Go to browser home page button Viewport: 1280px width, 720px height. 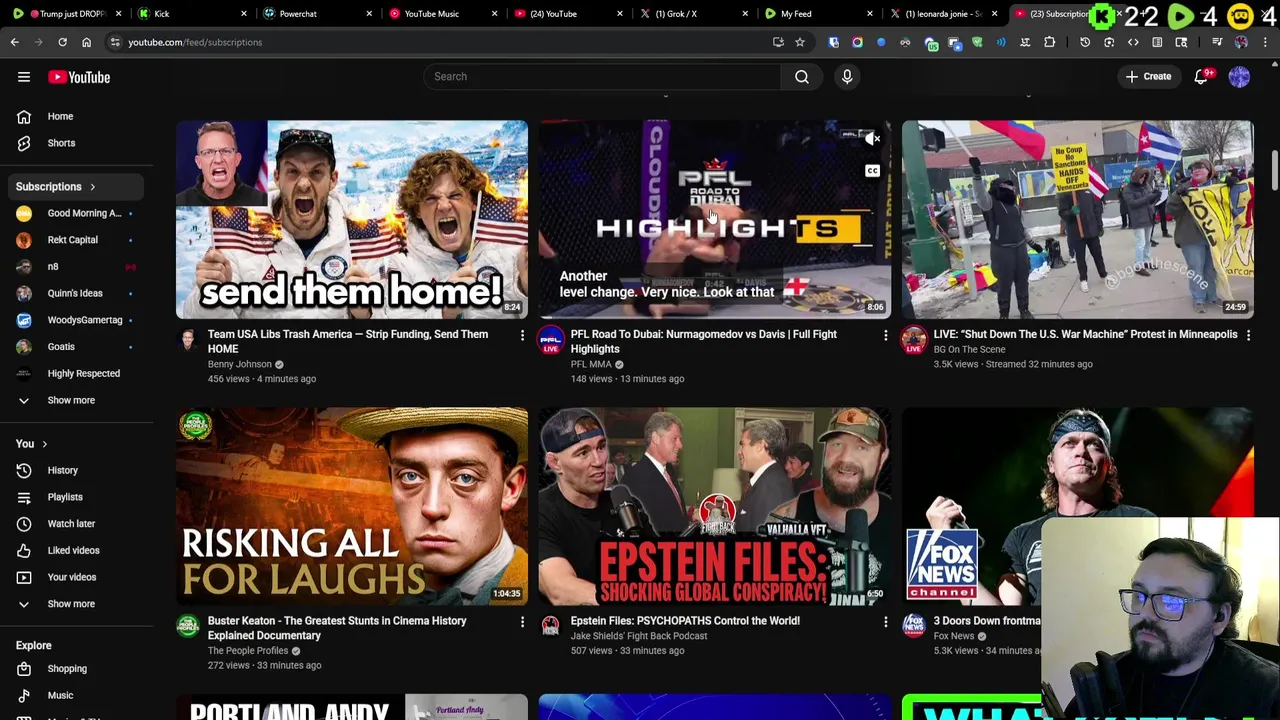[x=86, y=42]
